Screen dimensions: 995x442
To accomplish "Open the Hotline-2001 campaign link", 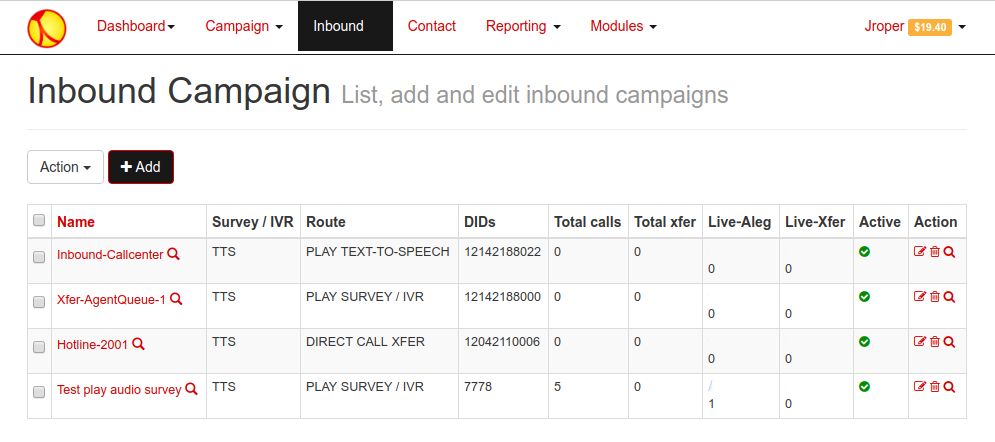I will tap(93, 344).
